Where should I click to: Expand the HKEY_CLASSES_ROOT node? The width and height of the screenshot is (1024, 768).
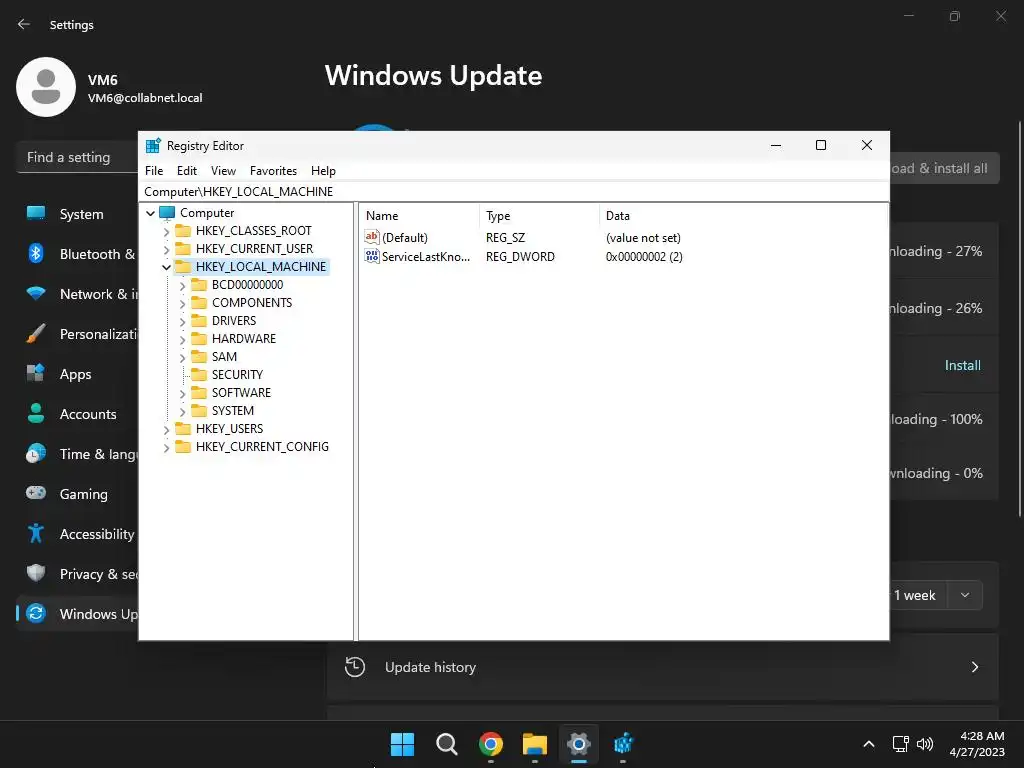coord(167,231)
